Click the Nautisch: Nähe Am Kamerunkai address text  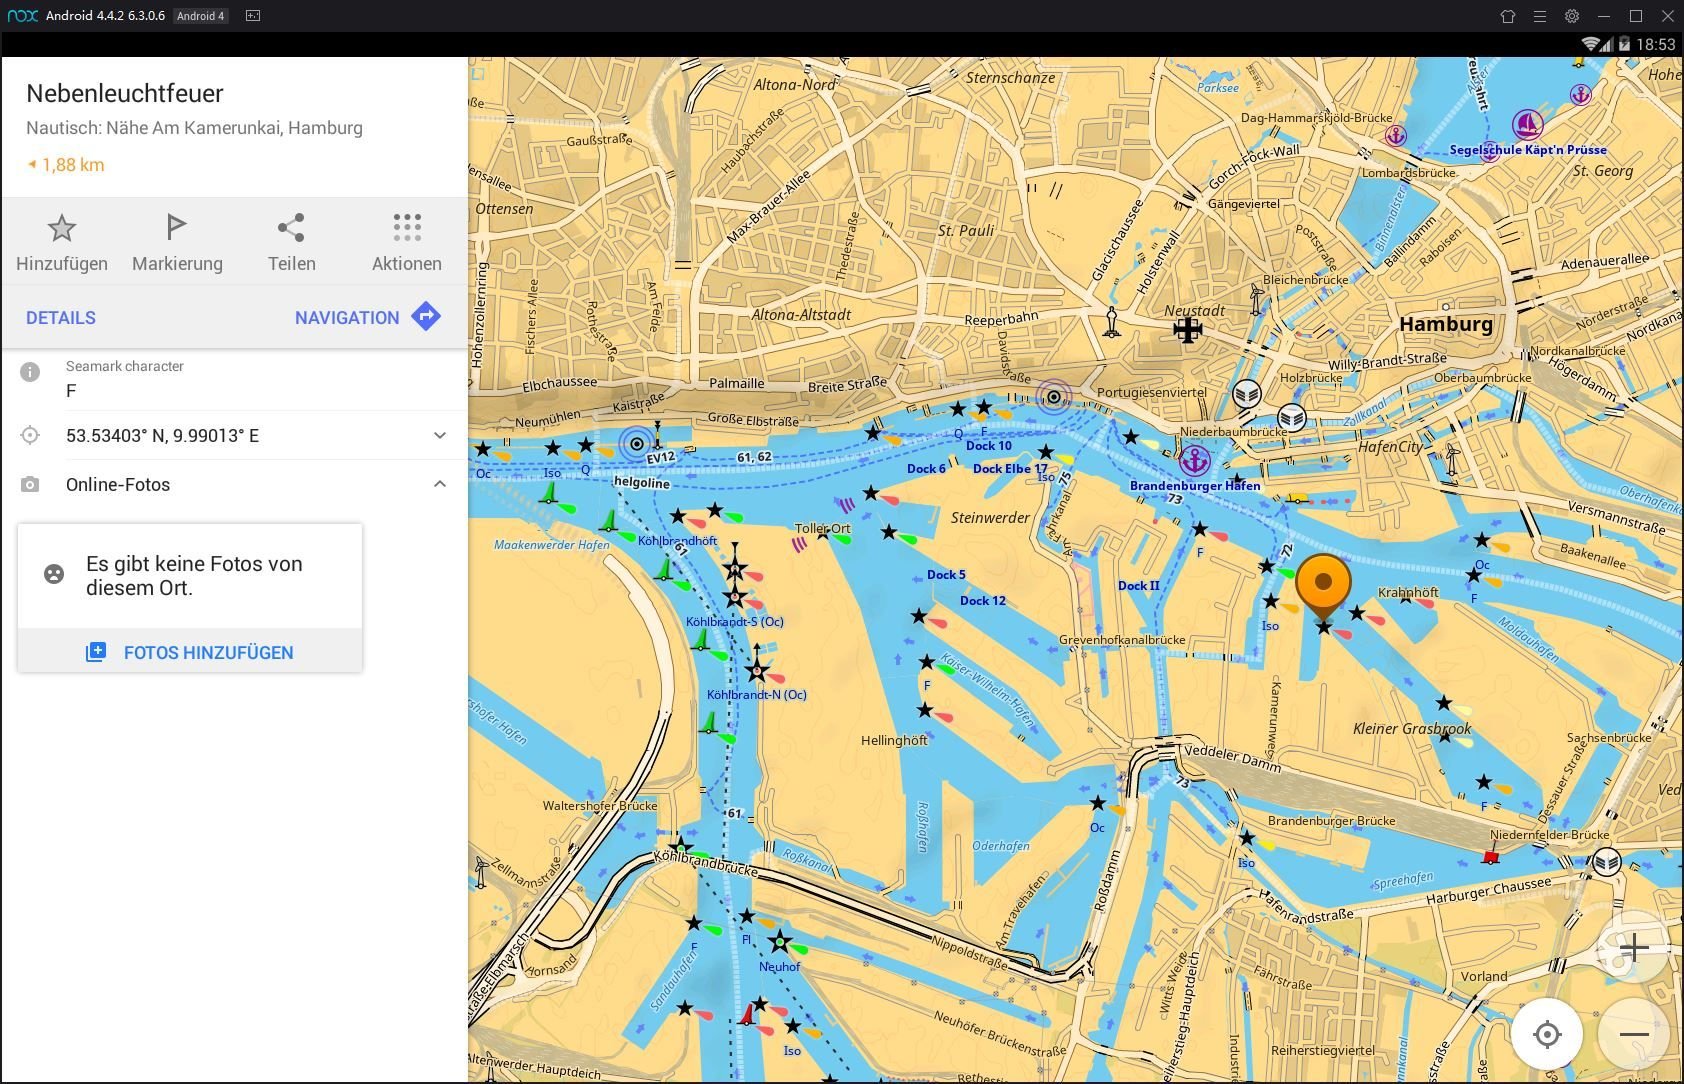click(x=194, y=128)
